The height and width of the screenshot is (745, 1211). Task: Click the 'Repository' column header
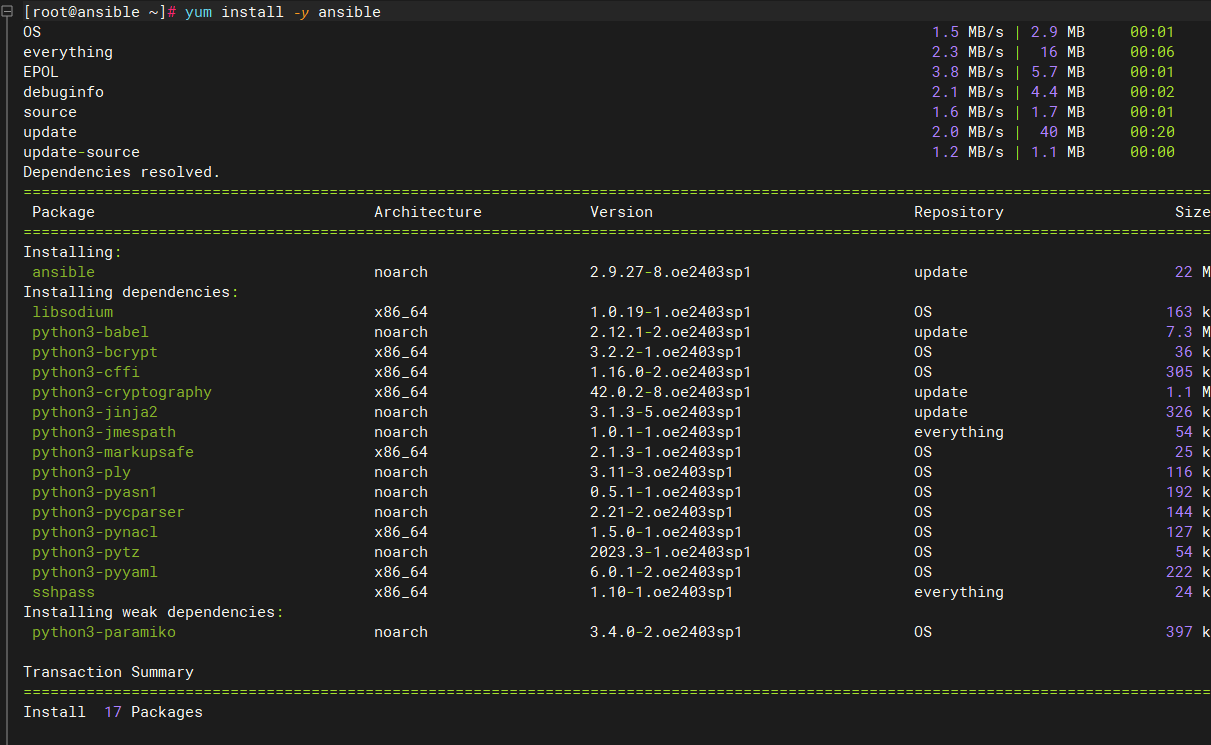pyautogui.click(x=959, y=212)
